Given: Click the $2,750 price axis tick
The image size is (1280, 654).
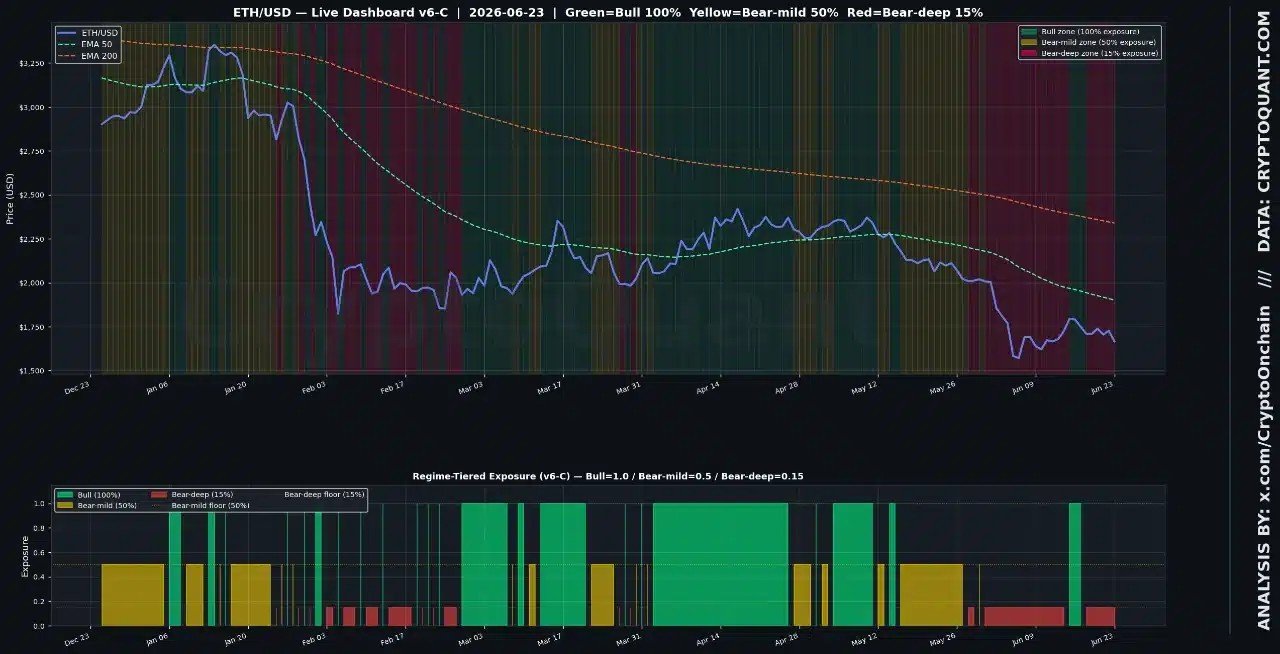Looking at the screenshot, I should point(32,151).
